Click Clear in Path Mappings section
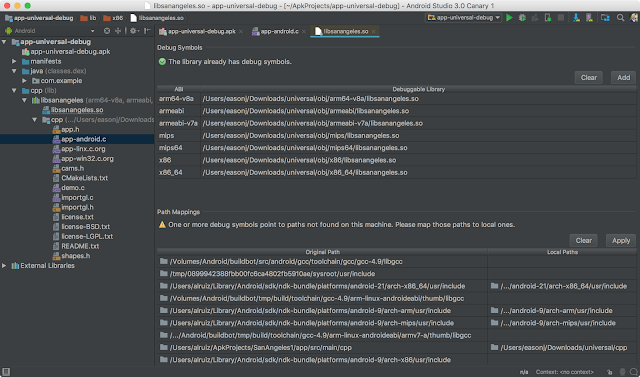This screenshot has width=640, height=377. point(583,240)
